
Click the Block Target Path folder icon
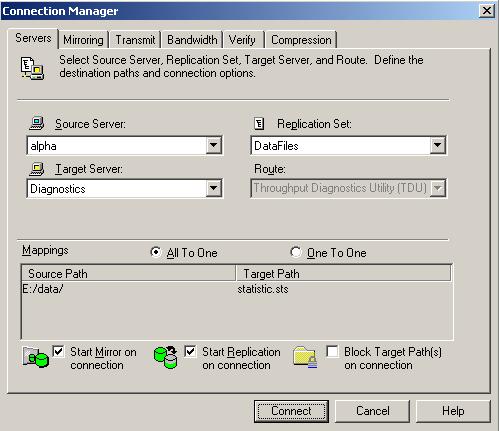coord(304,357)
